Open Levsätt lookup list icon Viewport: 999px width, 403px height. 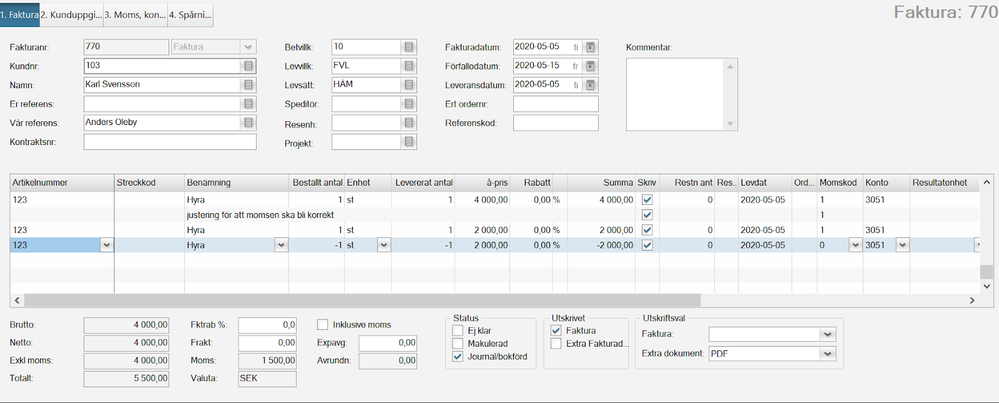(x=409, y=85)
